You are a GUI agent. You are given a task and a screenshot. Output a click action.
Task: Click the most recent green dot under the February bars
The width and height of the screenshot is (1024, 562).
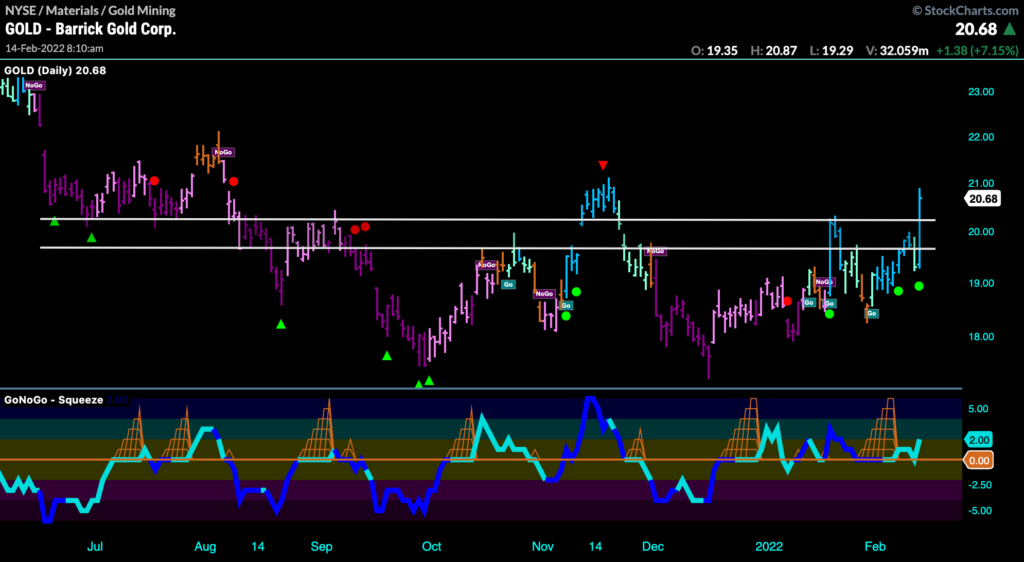tap(919, 286)
